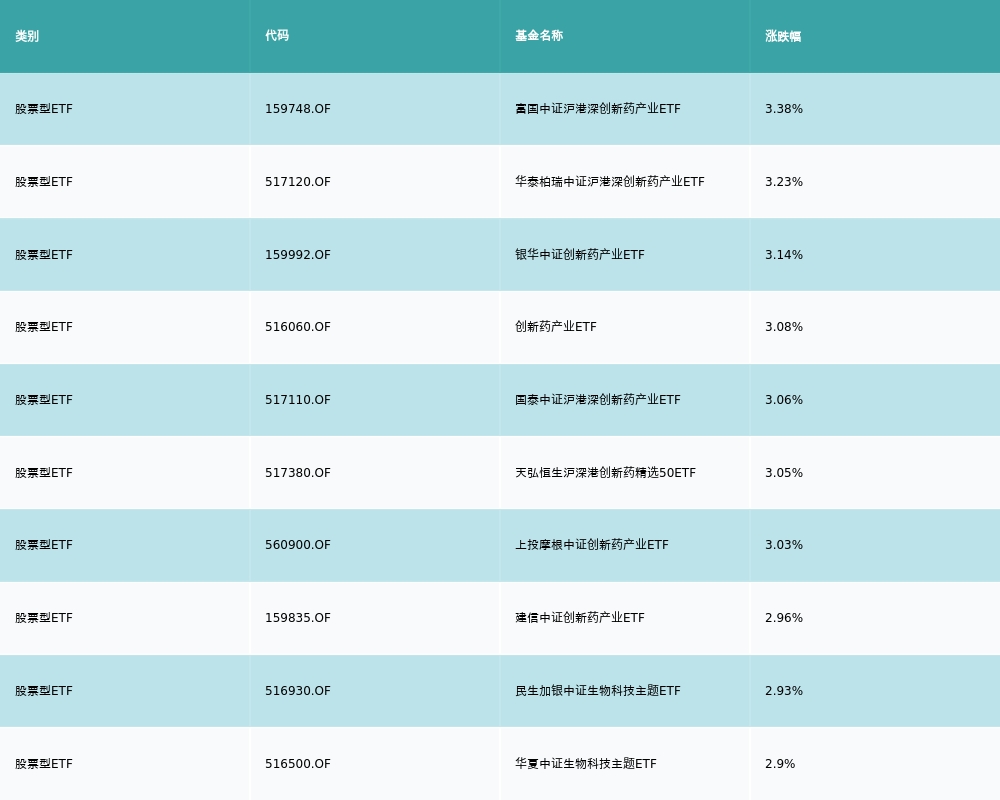Click the 3.23% change value
Viewport: 1000px width, 800px height.
[x=784, y=182]
